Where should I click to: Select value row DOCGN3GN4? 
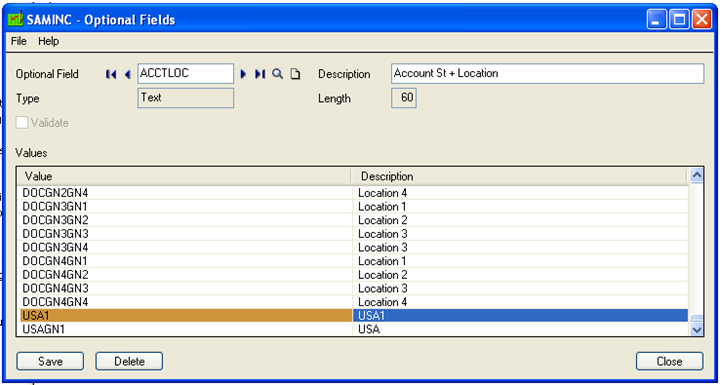(186, 248)
